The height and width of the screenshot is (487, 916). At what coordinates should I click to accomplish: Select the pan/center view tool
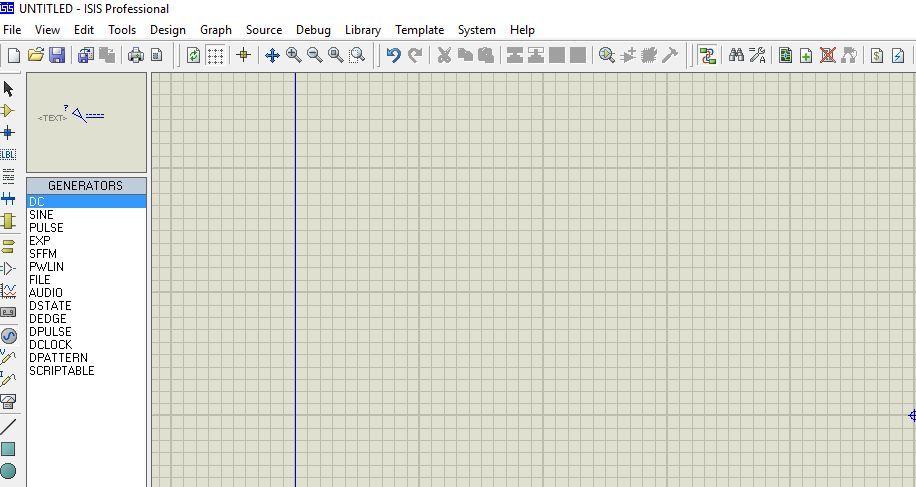[x=272, y=55]
